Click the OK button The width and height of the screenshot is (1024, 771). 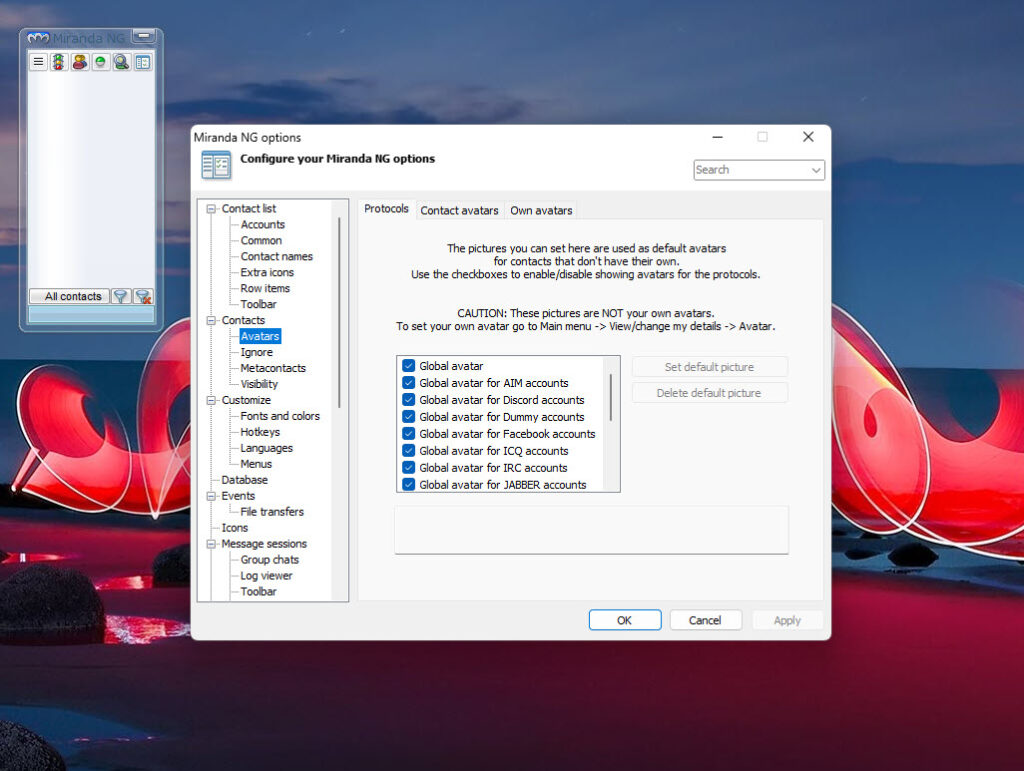625,620
